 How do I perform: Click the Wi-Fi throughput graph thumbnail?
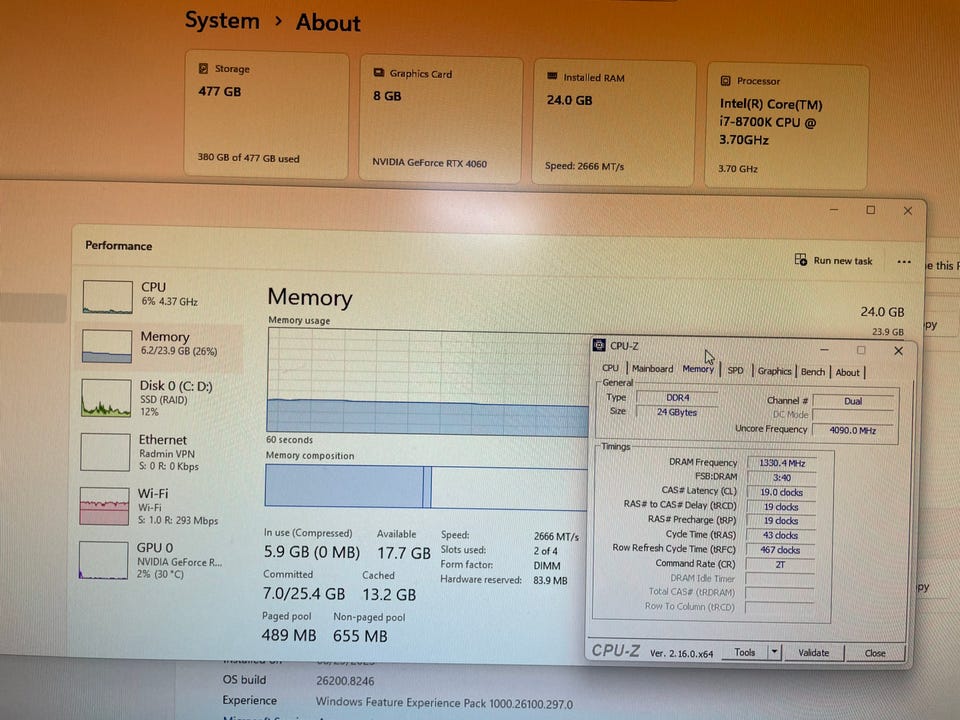[104, 506]
